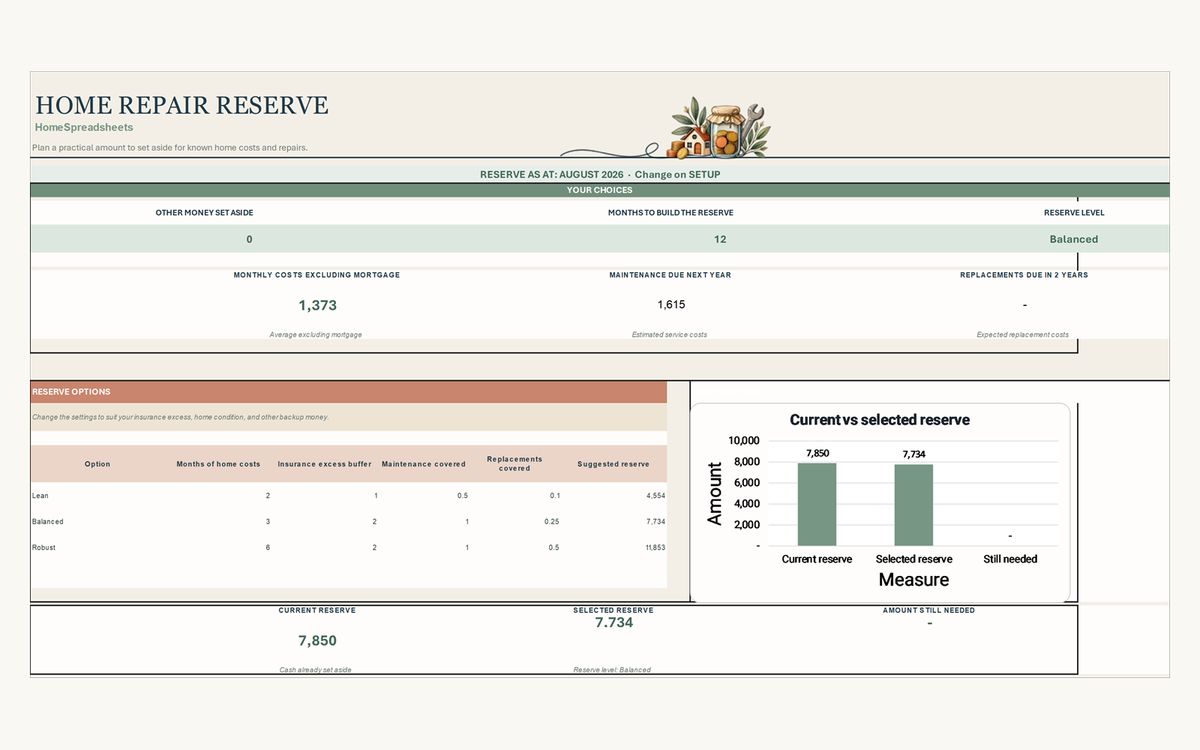Click the Selected reserve bar in the chart
The image size is (1200, 750).
913,505
